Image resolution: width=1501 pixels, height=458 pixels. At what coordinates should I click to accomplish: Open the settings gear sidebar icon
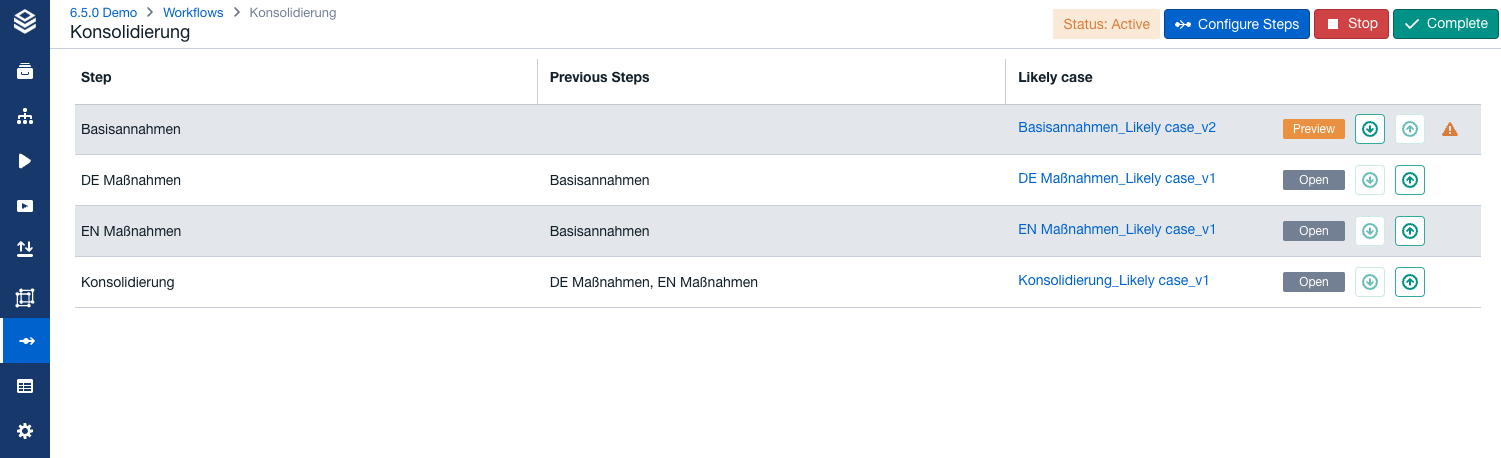[x=25, y=431]
